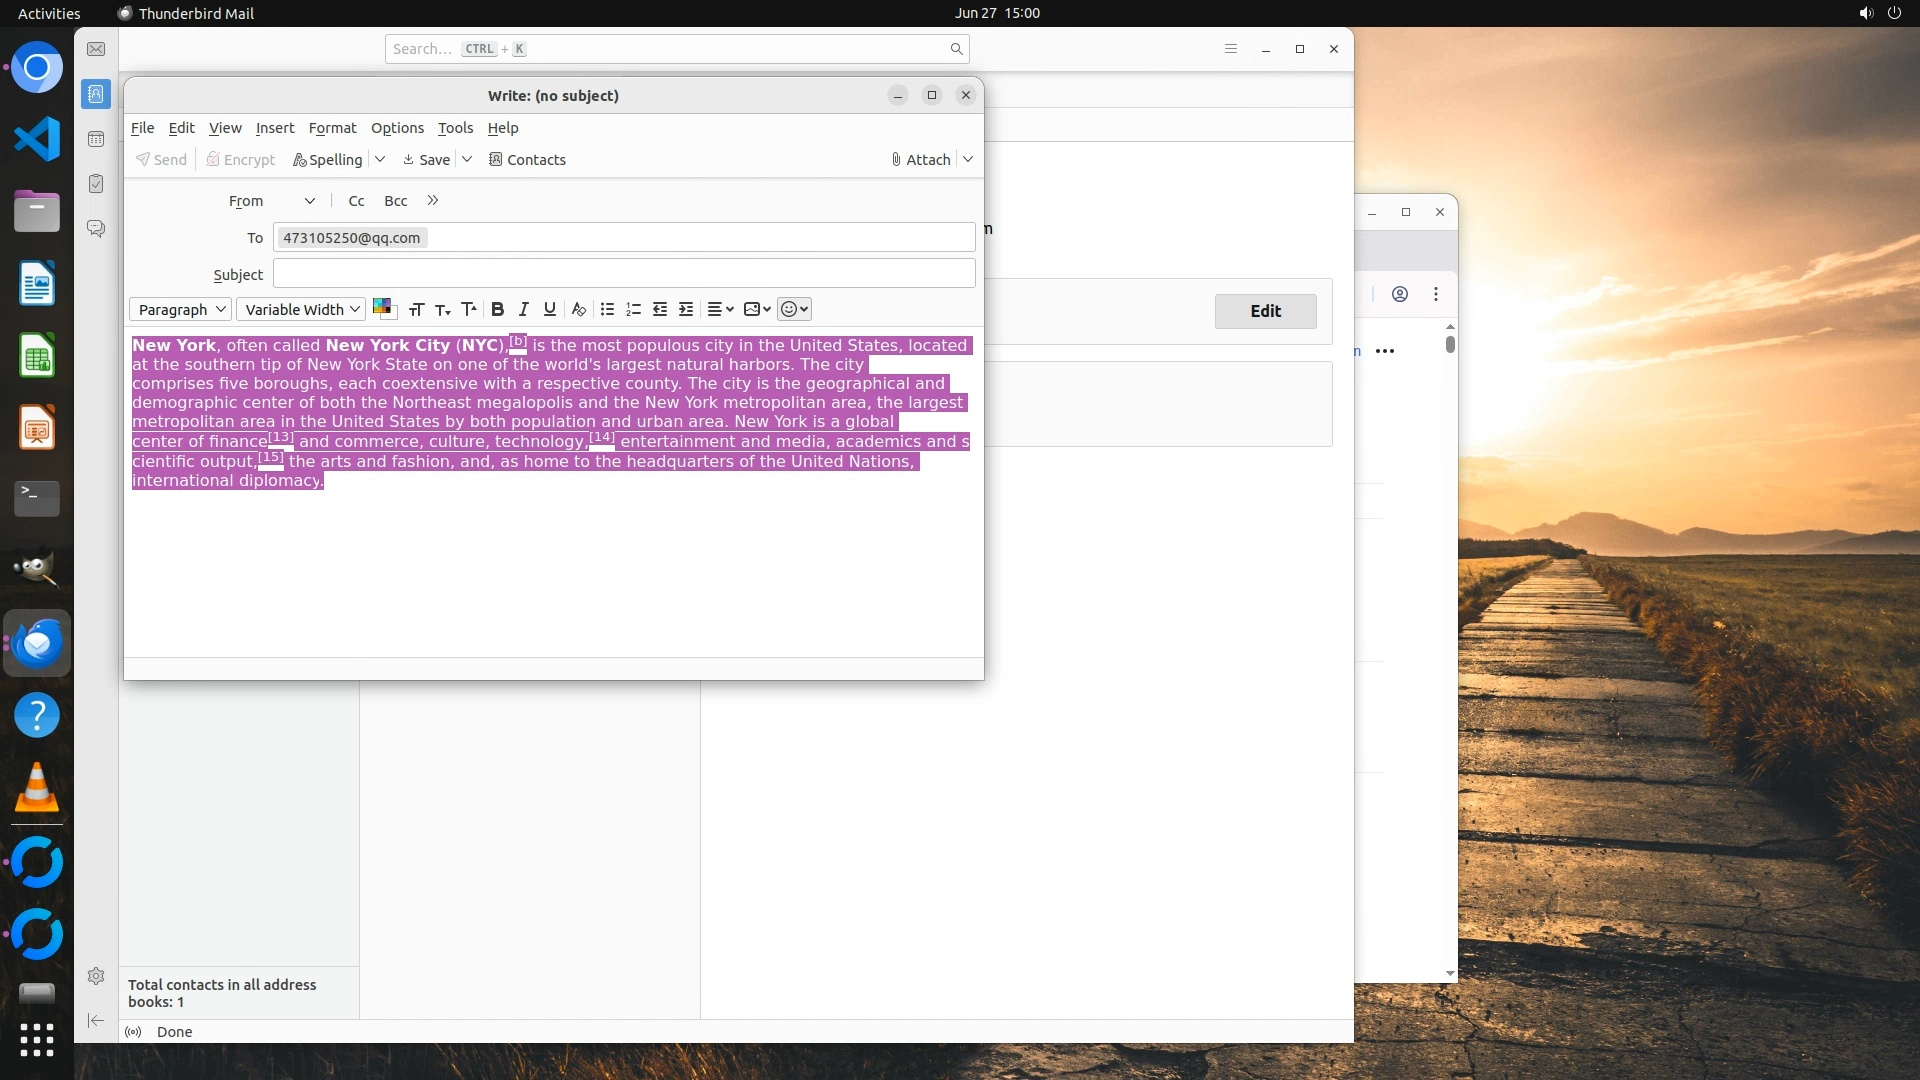Click into the Subject field

click(624, 273)
